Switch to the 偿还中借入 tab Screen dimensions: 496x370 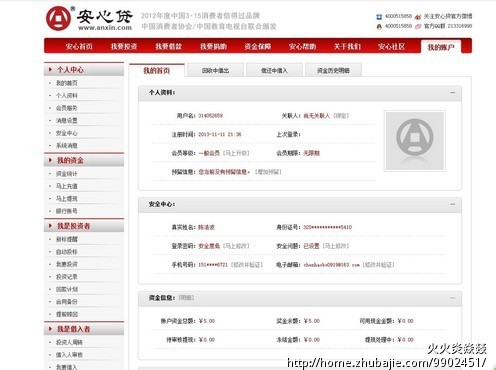tap(274, 70)
